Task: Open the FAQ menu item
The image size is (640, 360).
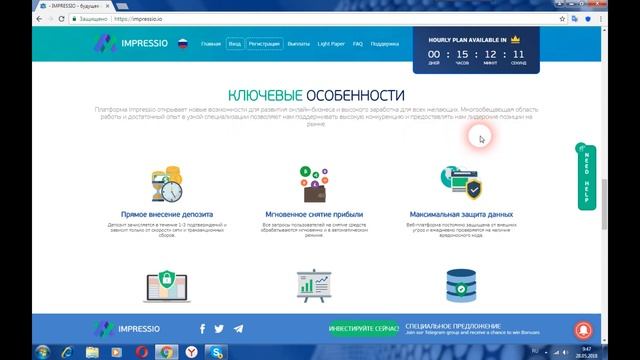Action: pos(358,44)
